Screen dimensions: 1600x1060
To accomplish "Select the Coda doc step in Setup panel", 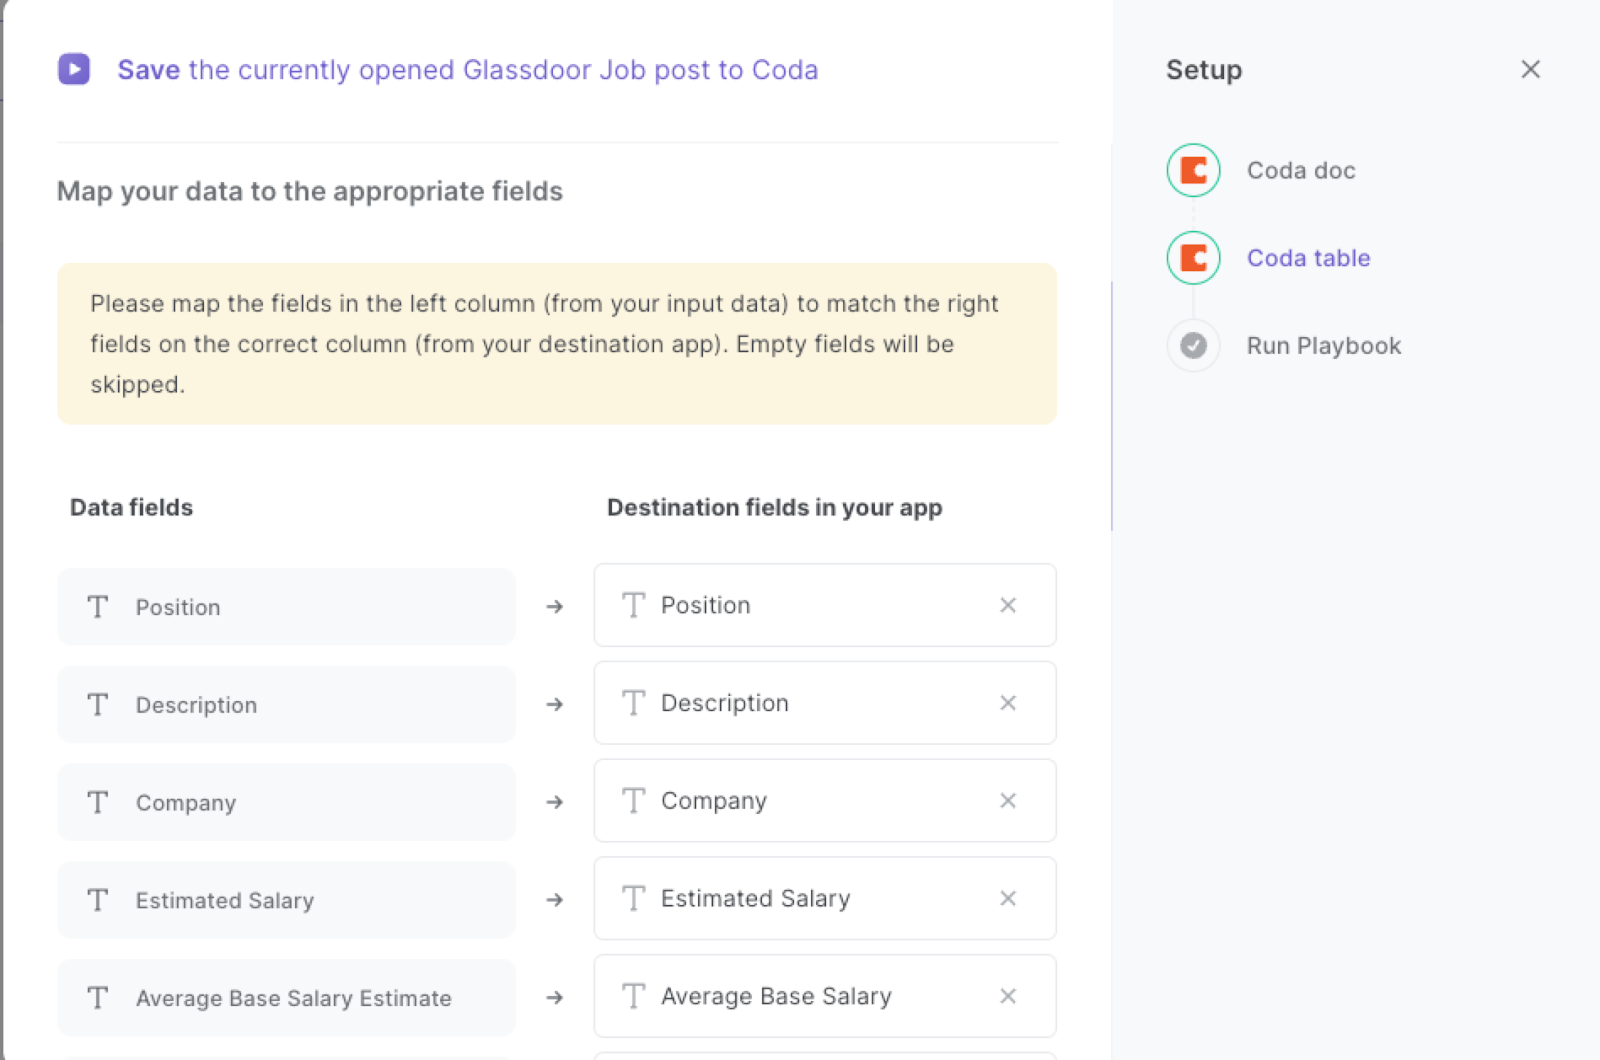I will (x=1300, y=170).
